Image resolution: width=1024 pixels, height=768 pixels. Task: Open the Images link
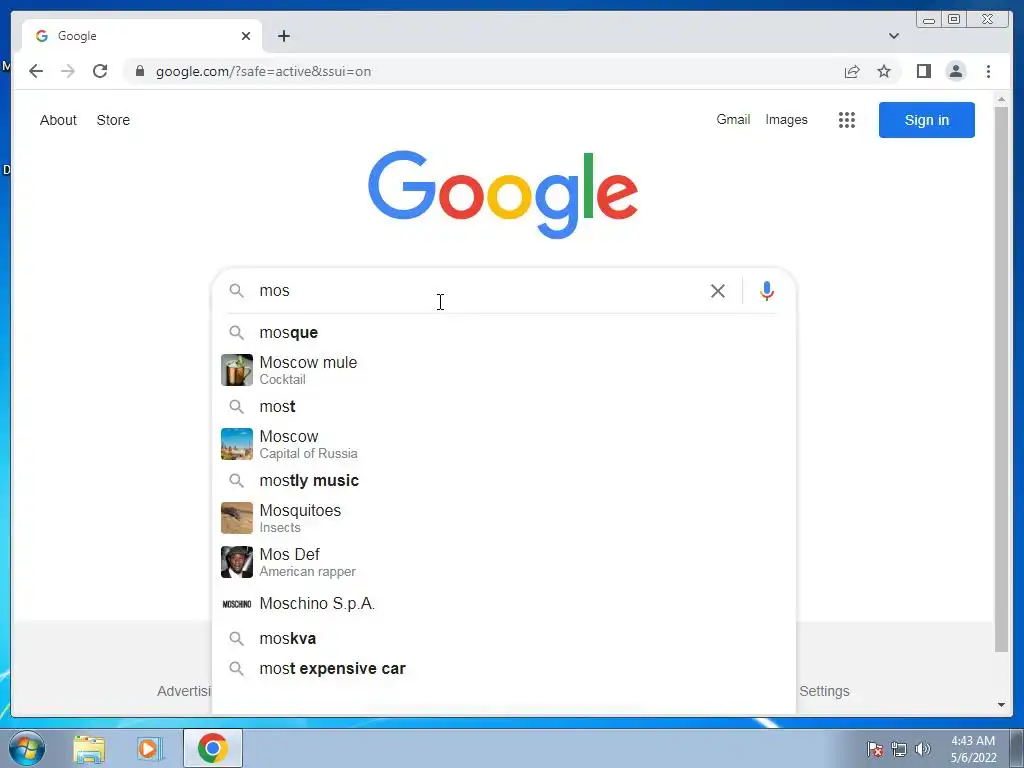point(786,120)
